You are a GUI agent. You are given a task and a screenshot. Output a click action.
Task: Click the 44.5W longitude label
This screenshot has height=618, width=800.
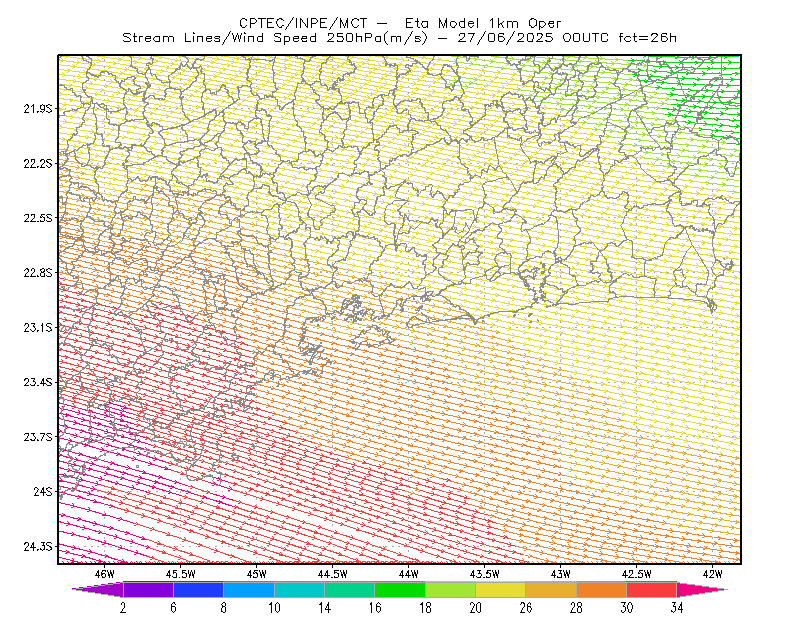click(x=333, y=574)
